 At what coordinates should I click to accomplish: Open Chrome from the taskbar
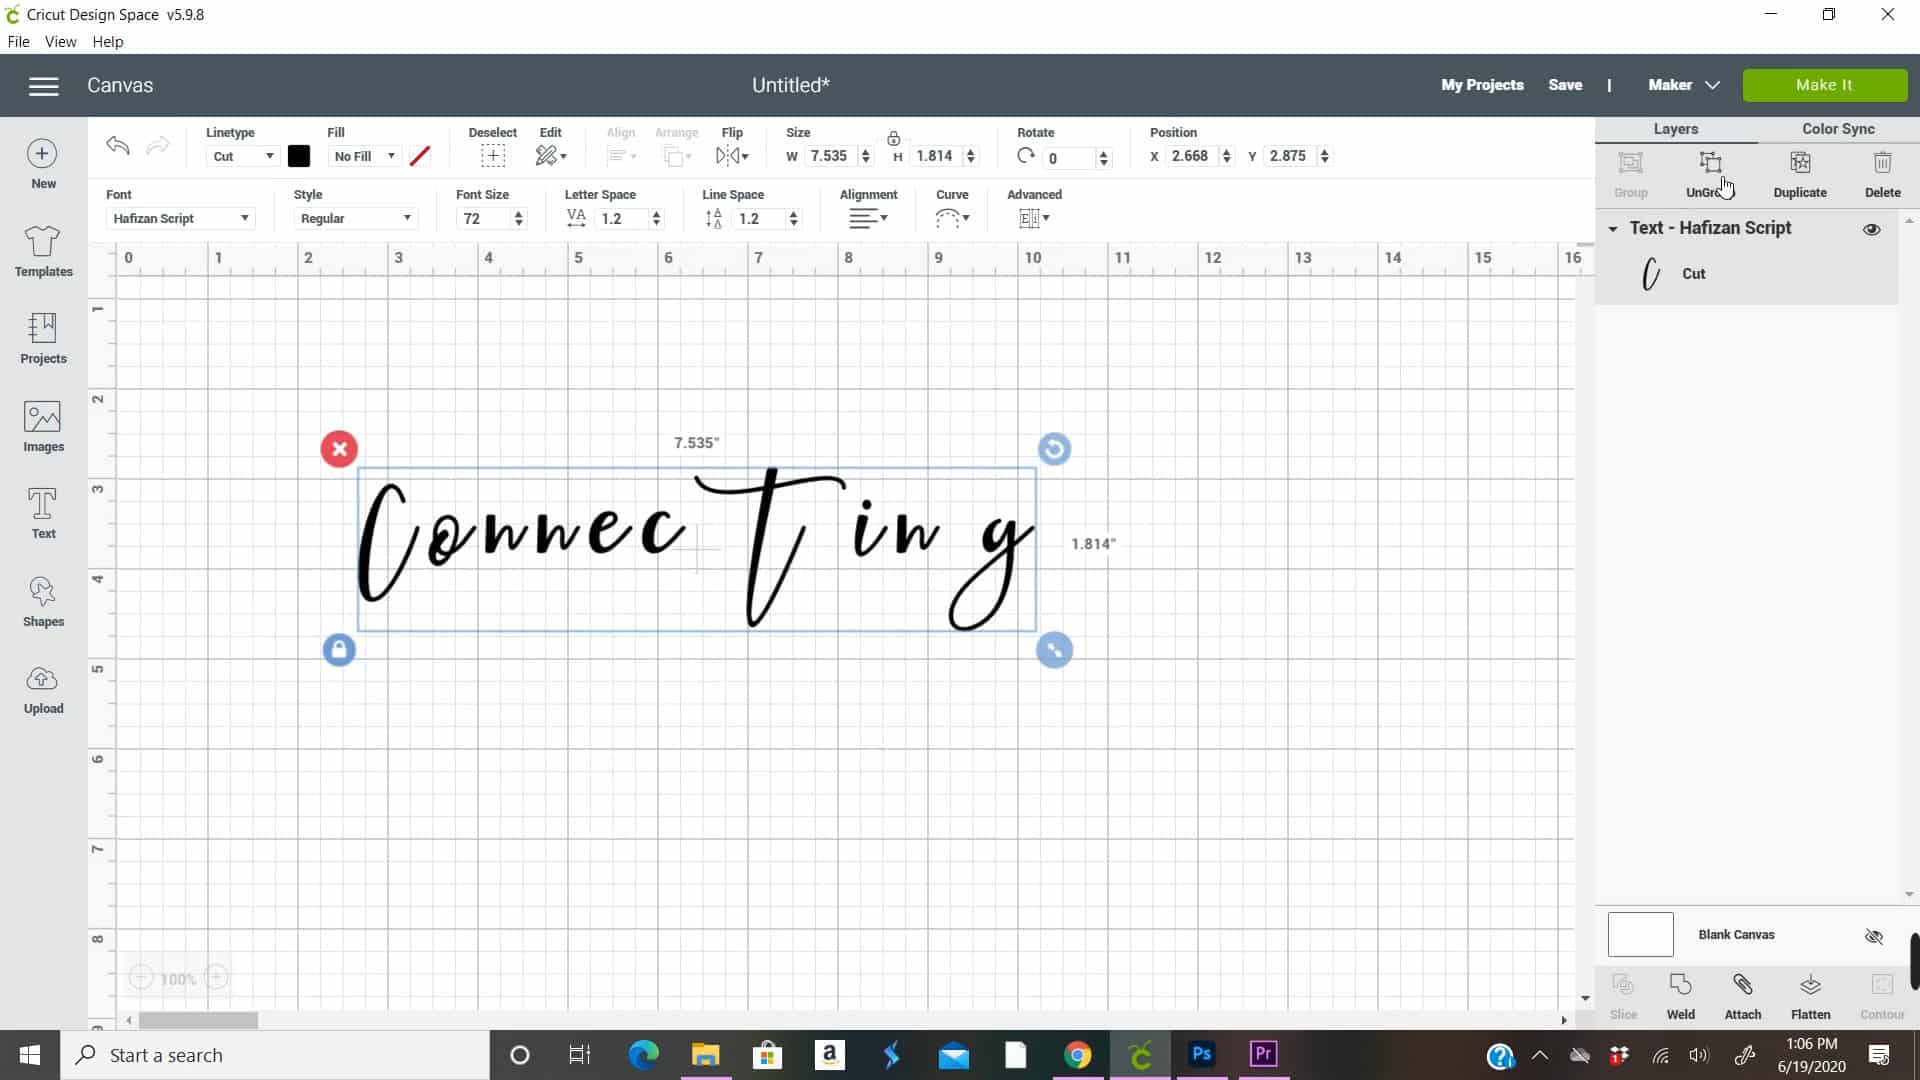click(1077, 1054)
